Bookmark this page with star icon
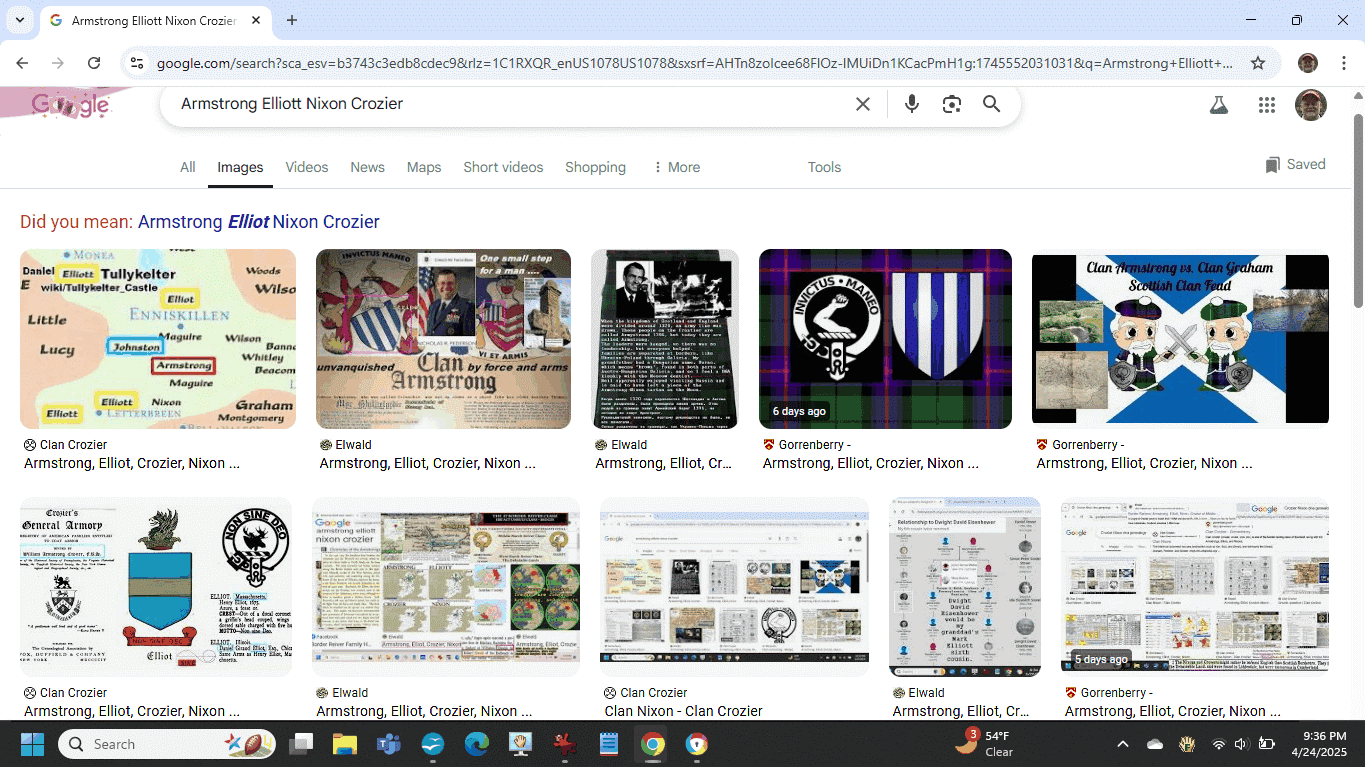Screen dimensions: 1365x767 (x=1258, y=63)
